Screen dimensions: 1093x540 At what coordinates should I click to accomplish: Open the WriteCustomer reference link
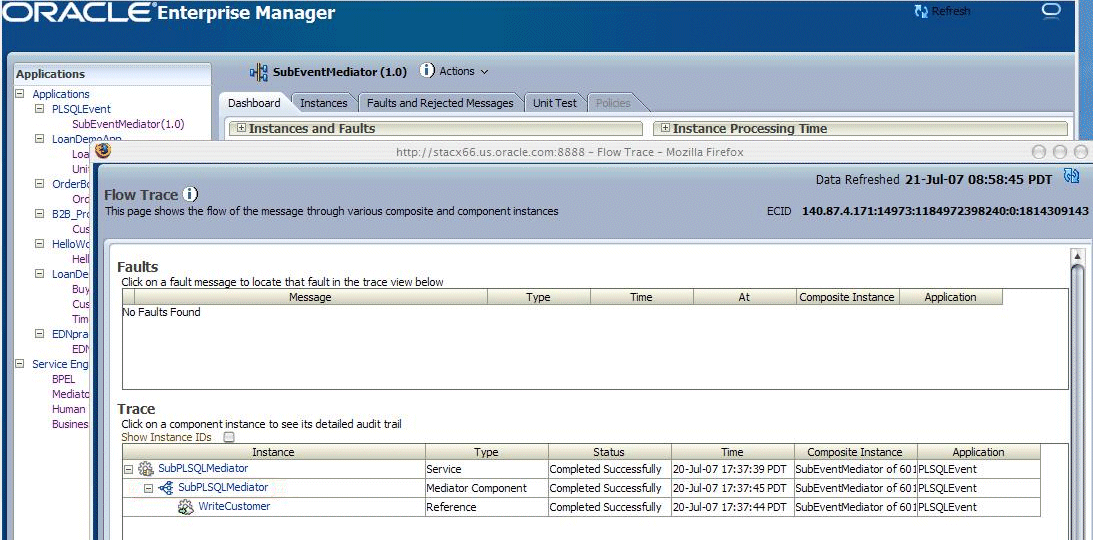(234, 506)
